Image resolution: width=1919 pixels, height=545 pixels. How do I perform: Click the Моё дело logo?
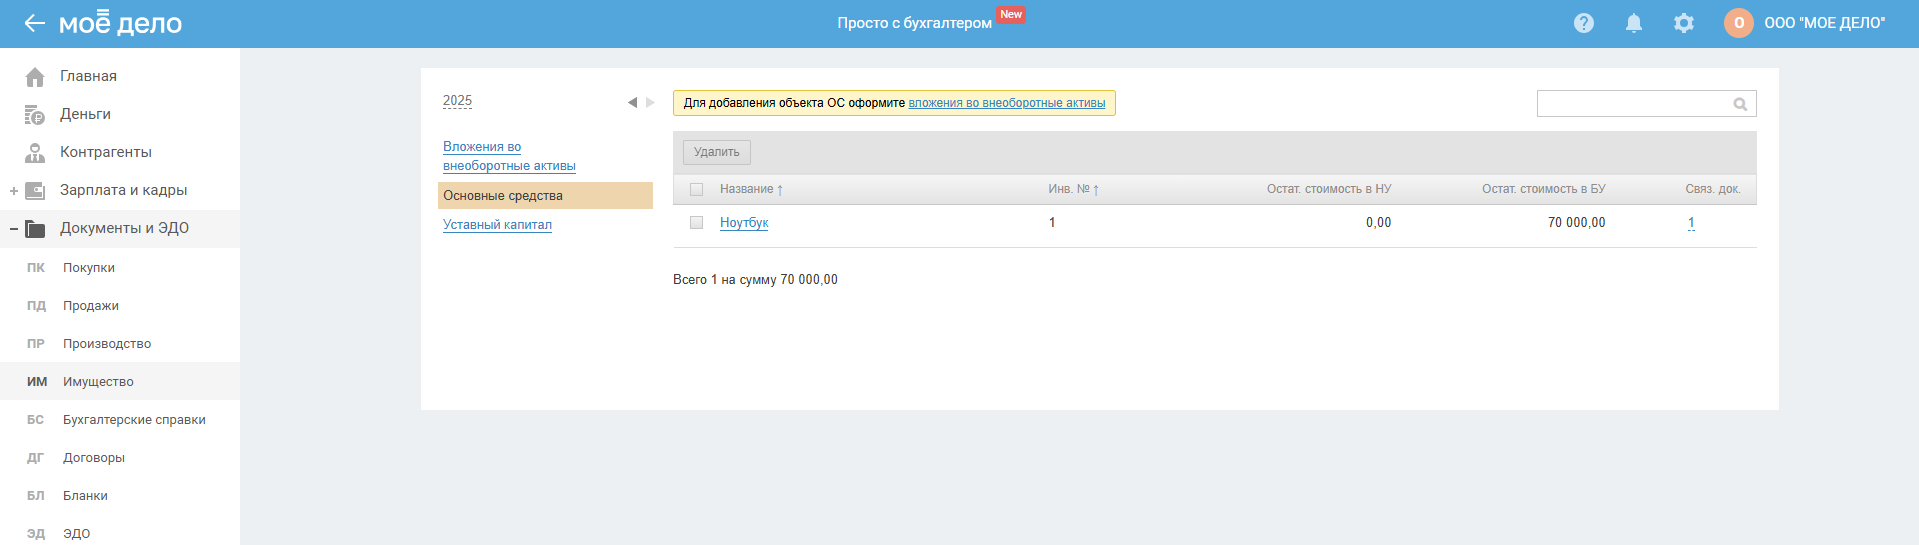click(120, 22)
